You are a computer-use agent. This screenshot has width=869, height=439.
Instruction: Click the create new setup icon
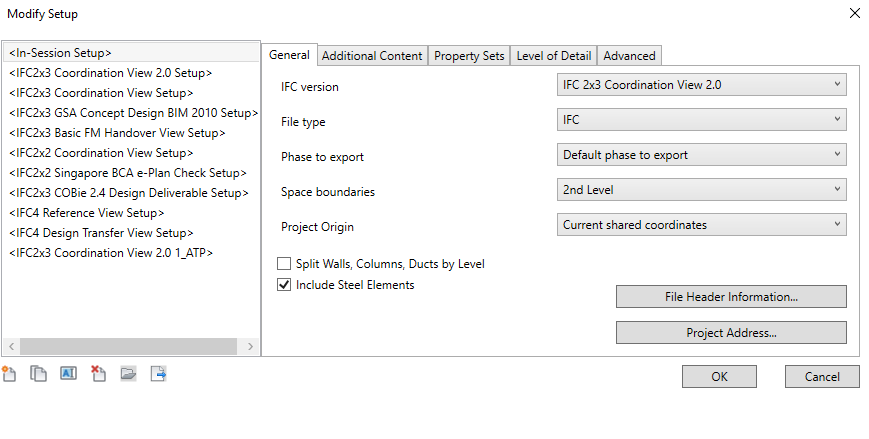[x=9, y=374]
